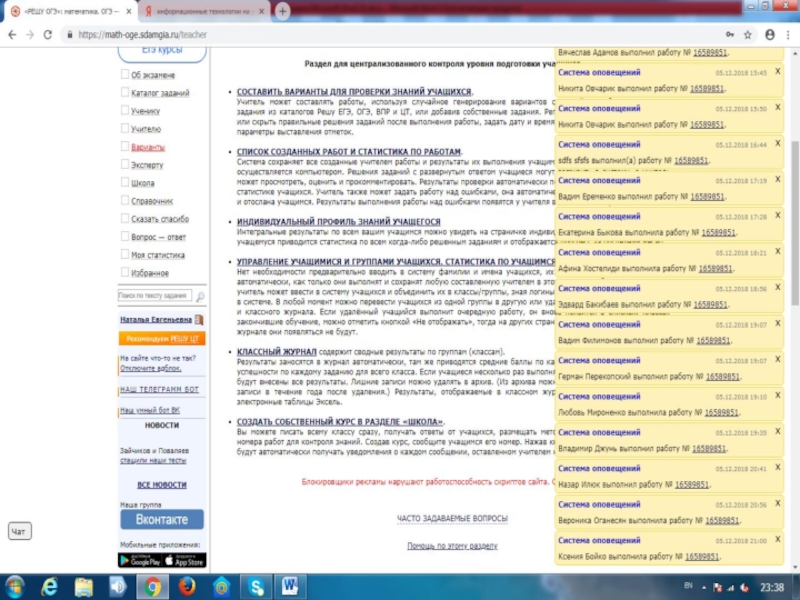Image resolution: width=800 pixels, height=600 pixels.
Task: Open the saved passwords key icon
Action: point(730,35)
